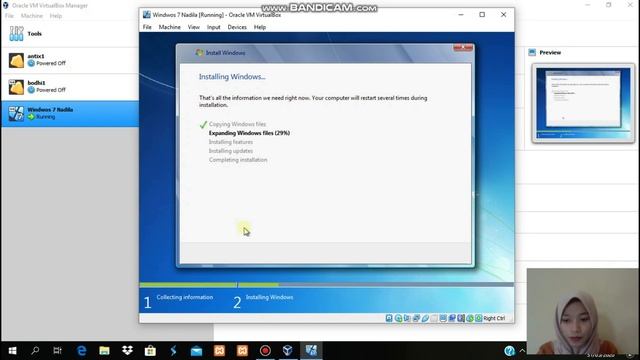Launch Microsoft Edge from the taskbar
The width and height of the screenshot is (640, 360).
coord(81,351)
